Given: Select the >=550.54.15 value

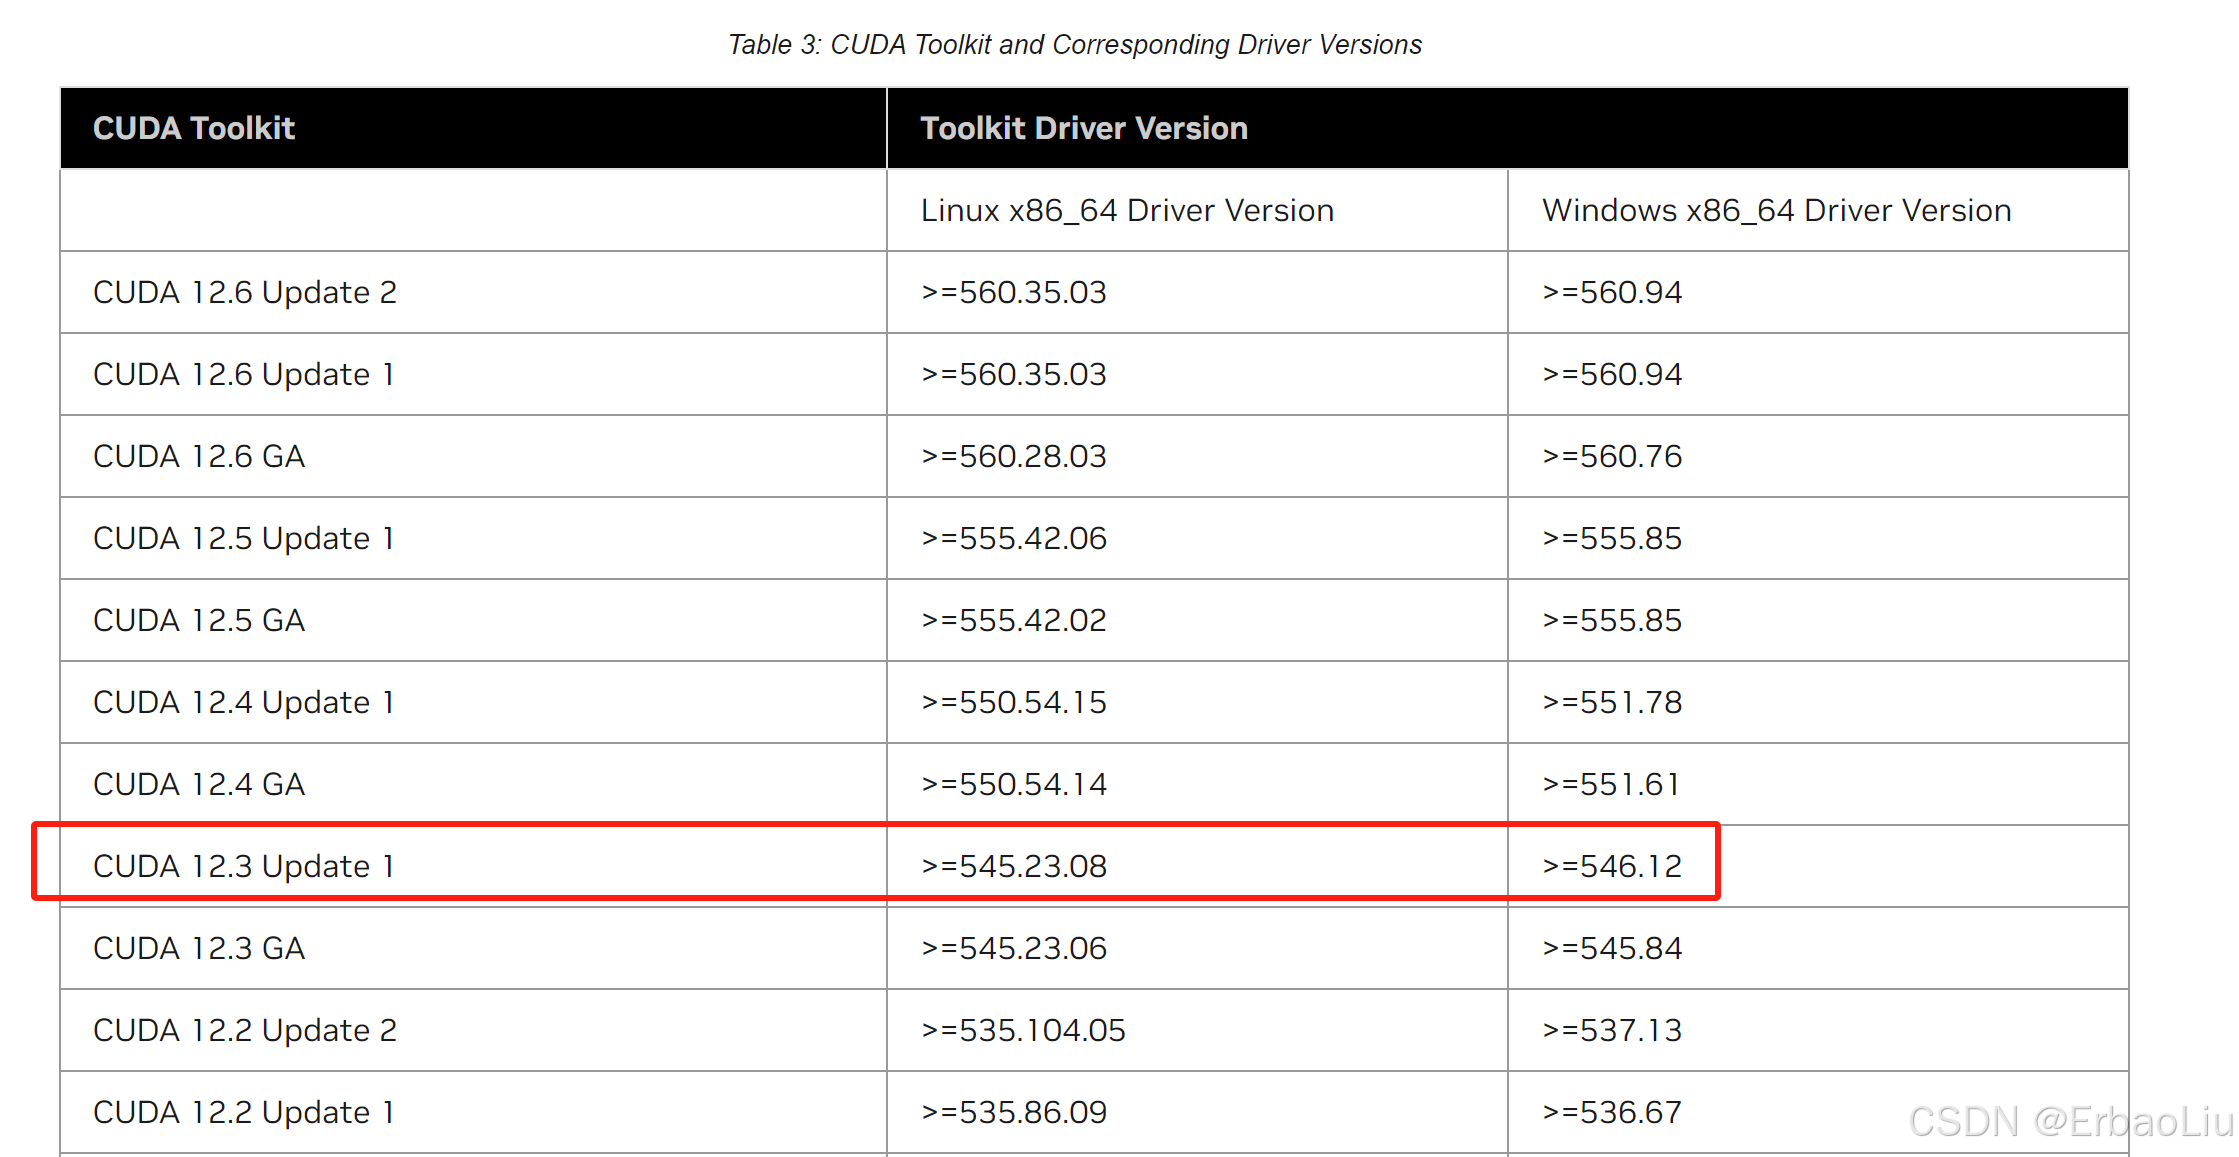Looking at the screenshot, I should 1014,702.
